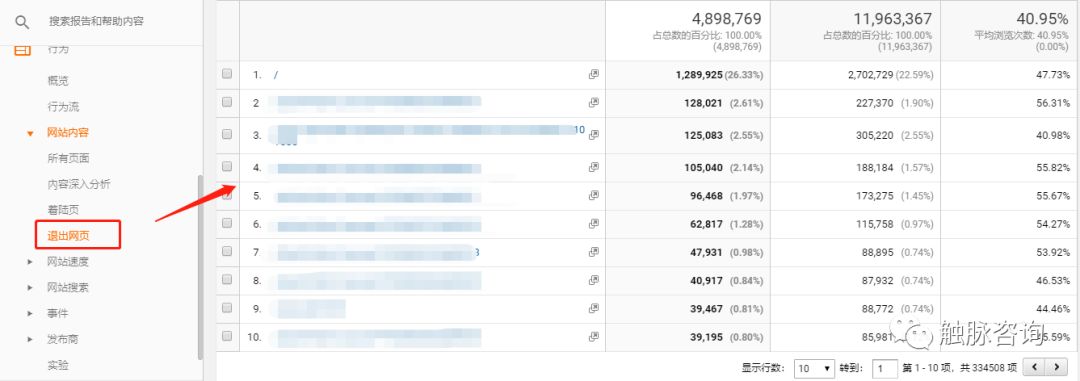Click the 305,220 value in row 3

pyautogui.click(x=875, y=136)
